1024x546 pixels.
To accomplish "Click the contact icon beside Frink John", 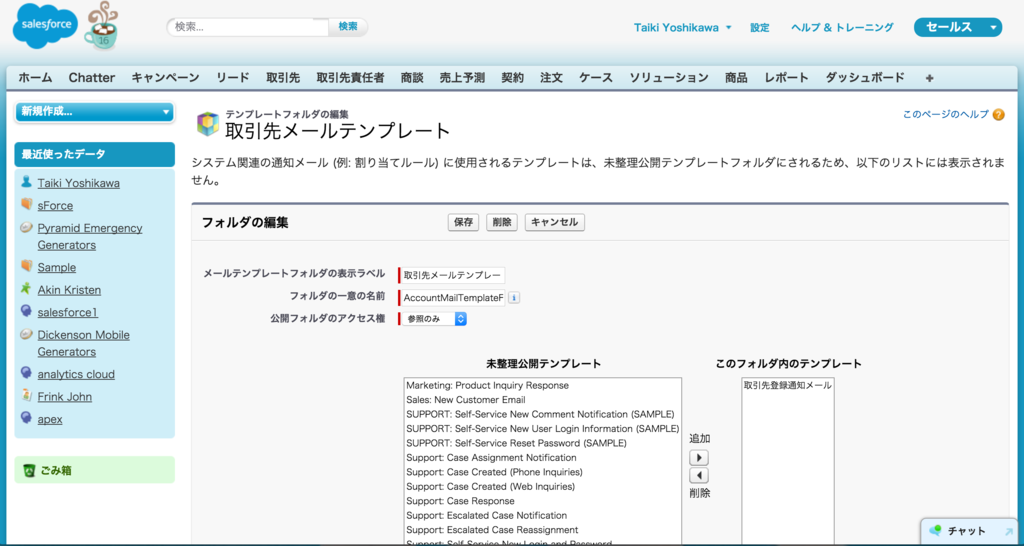I will click(x=26, y=394).
